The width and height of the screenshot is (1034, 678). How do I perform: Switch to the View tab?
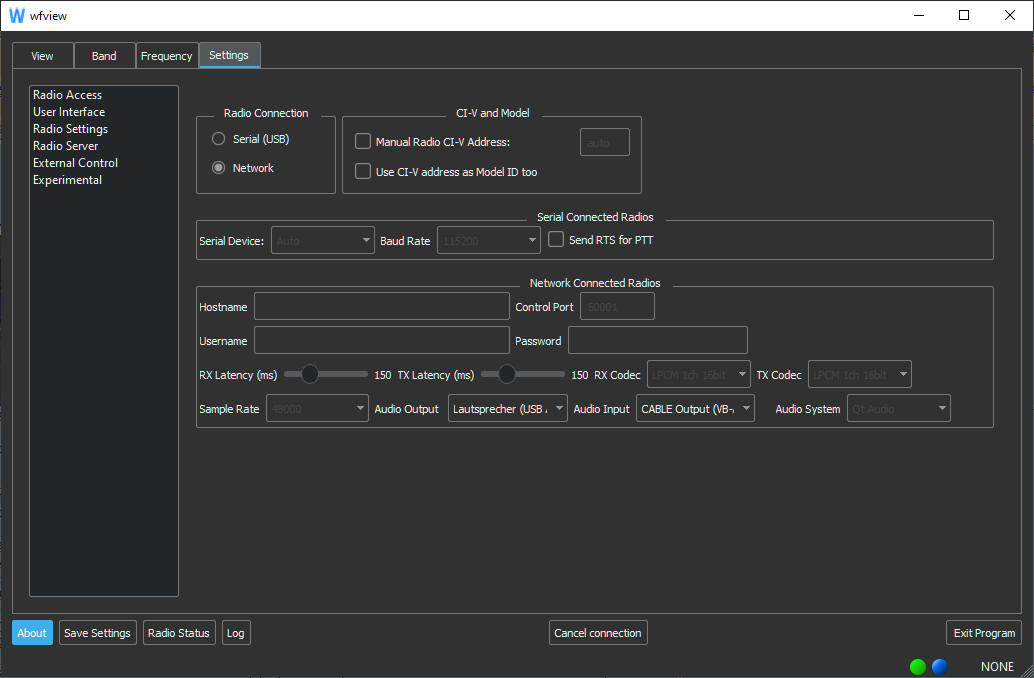[42, 56]
